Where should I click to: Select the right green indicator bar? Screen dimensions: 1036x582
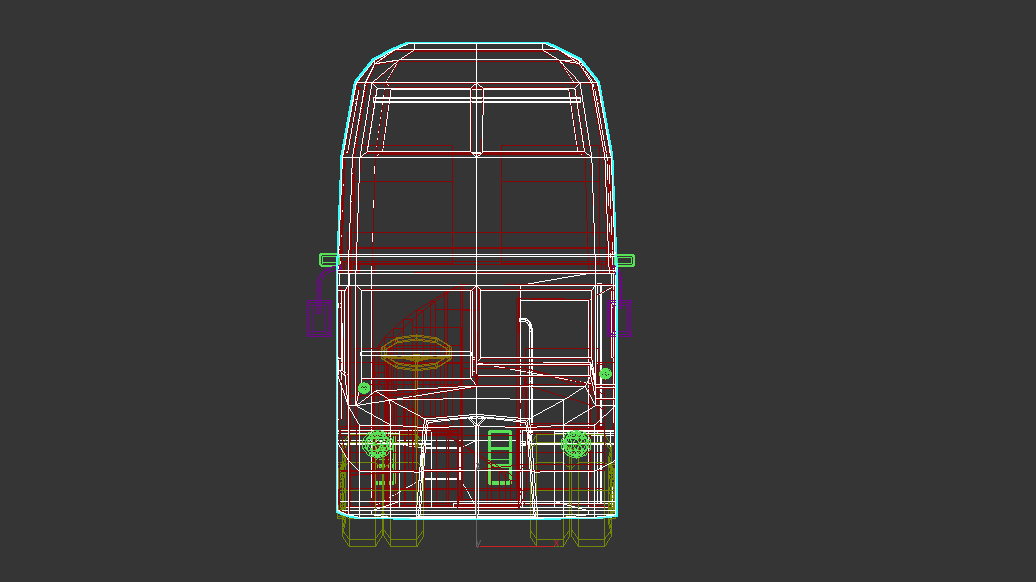pyautogui.click(x=624, y=260)
